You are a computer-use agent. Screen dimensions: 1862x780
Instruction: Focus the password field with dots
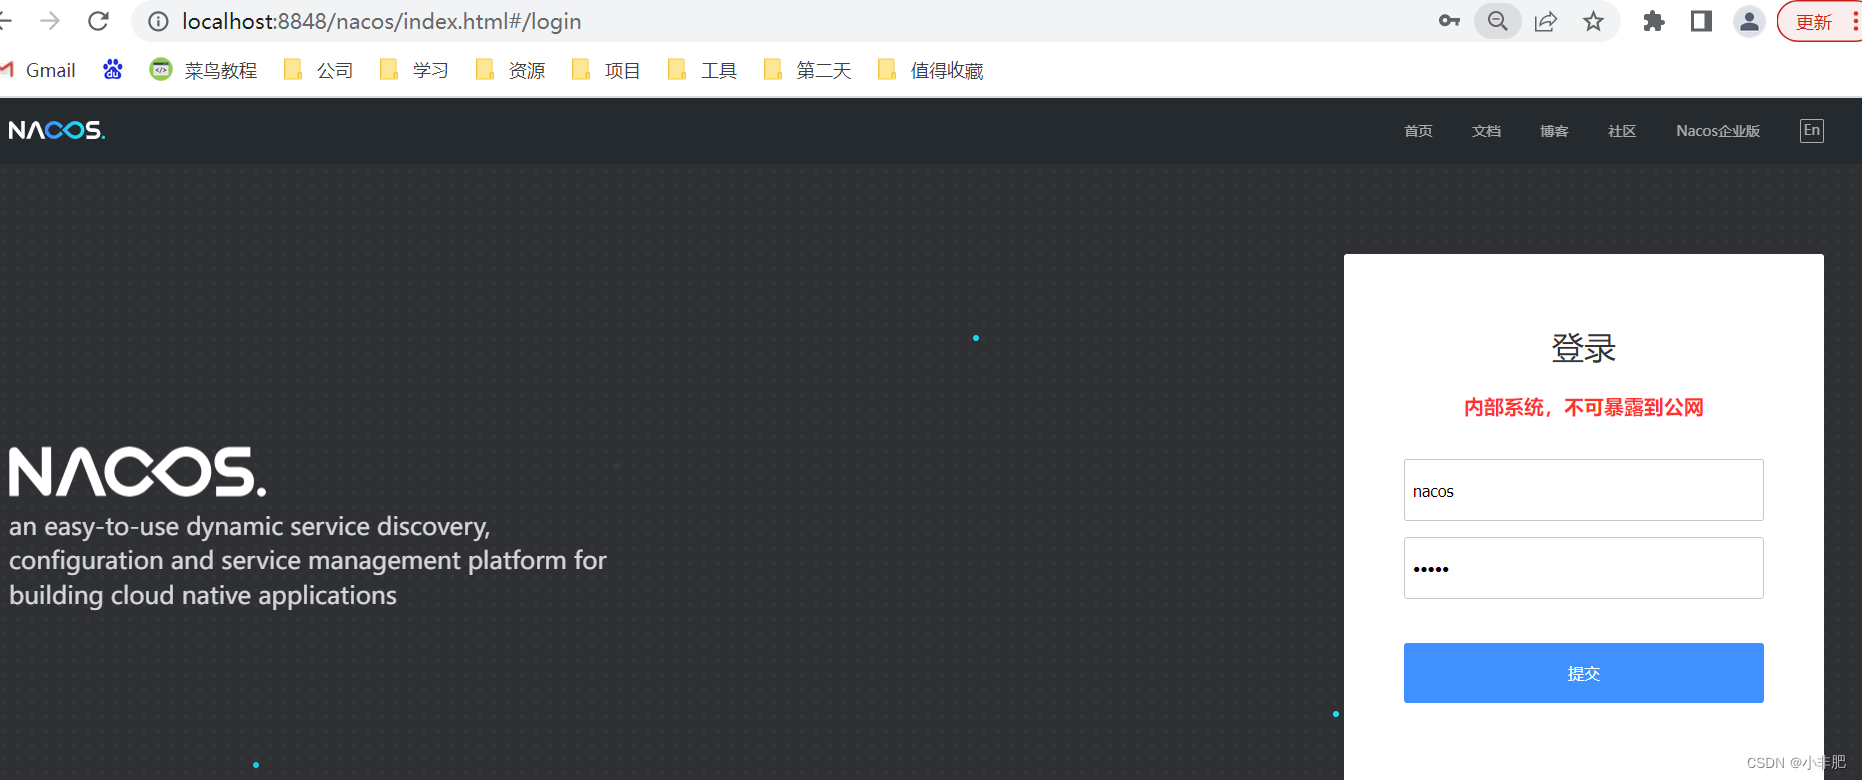coord(1583,568)
